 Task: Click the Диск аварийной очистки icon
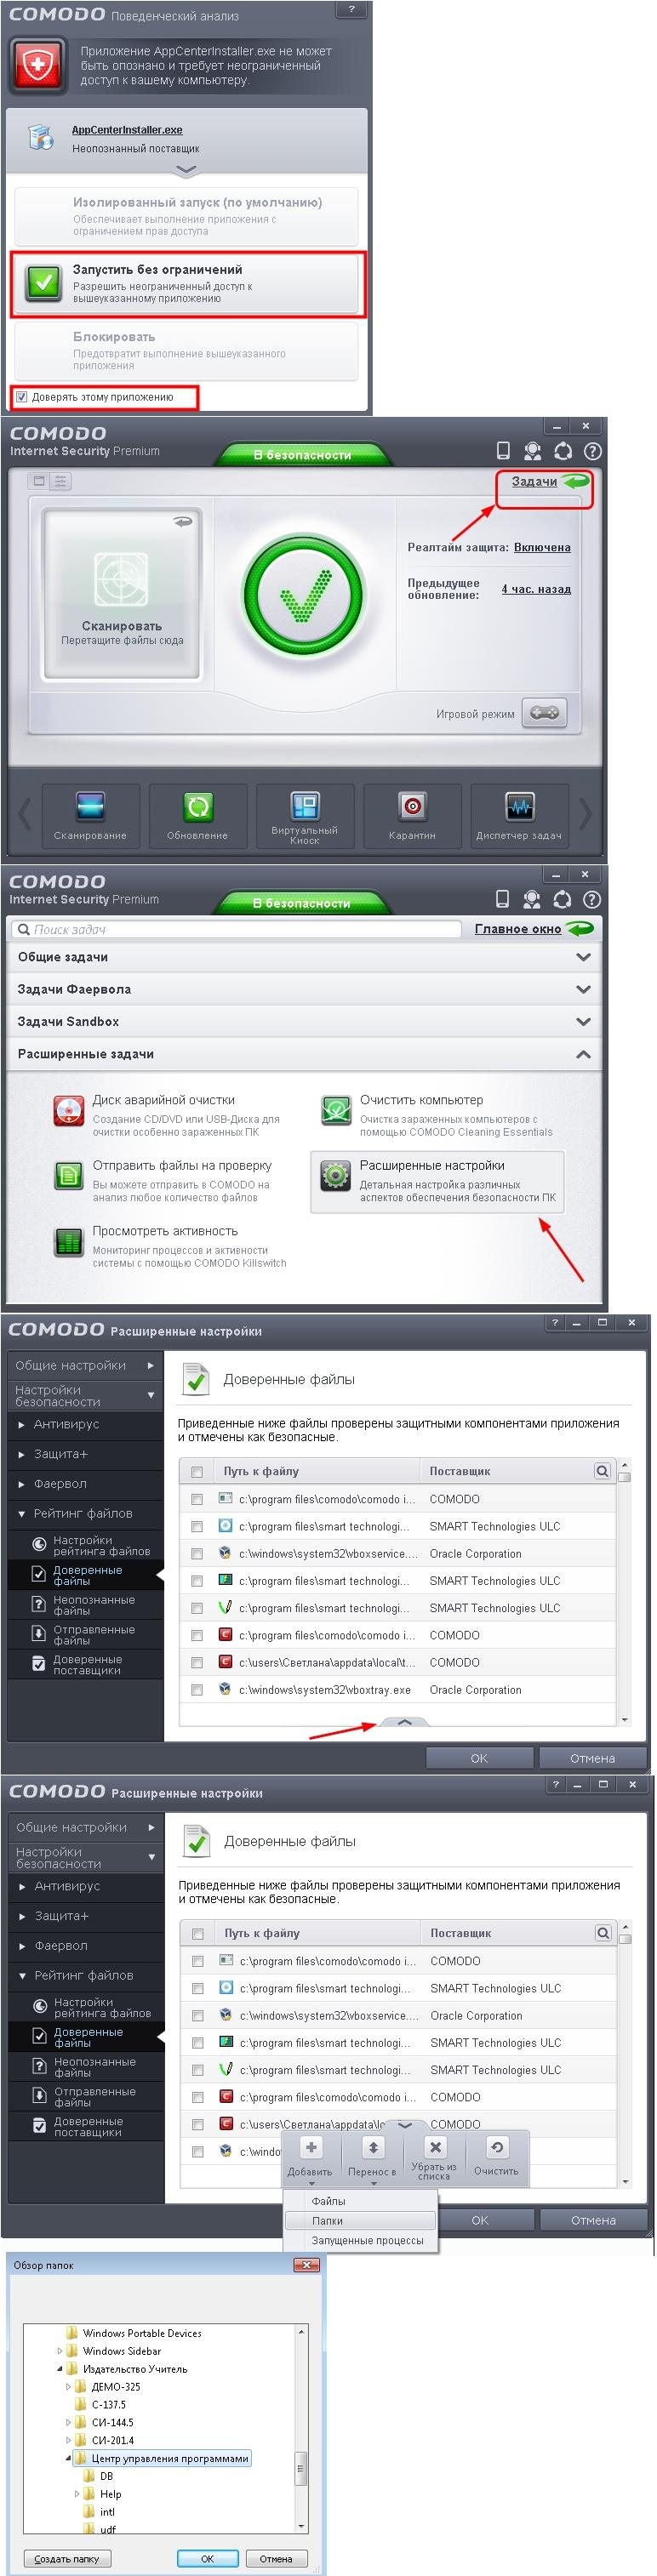pyautogui.click(x=68, y=1110)
